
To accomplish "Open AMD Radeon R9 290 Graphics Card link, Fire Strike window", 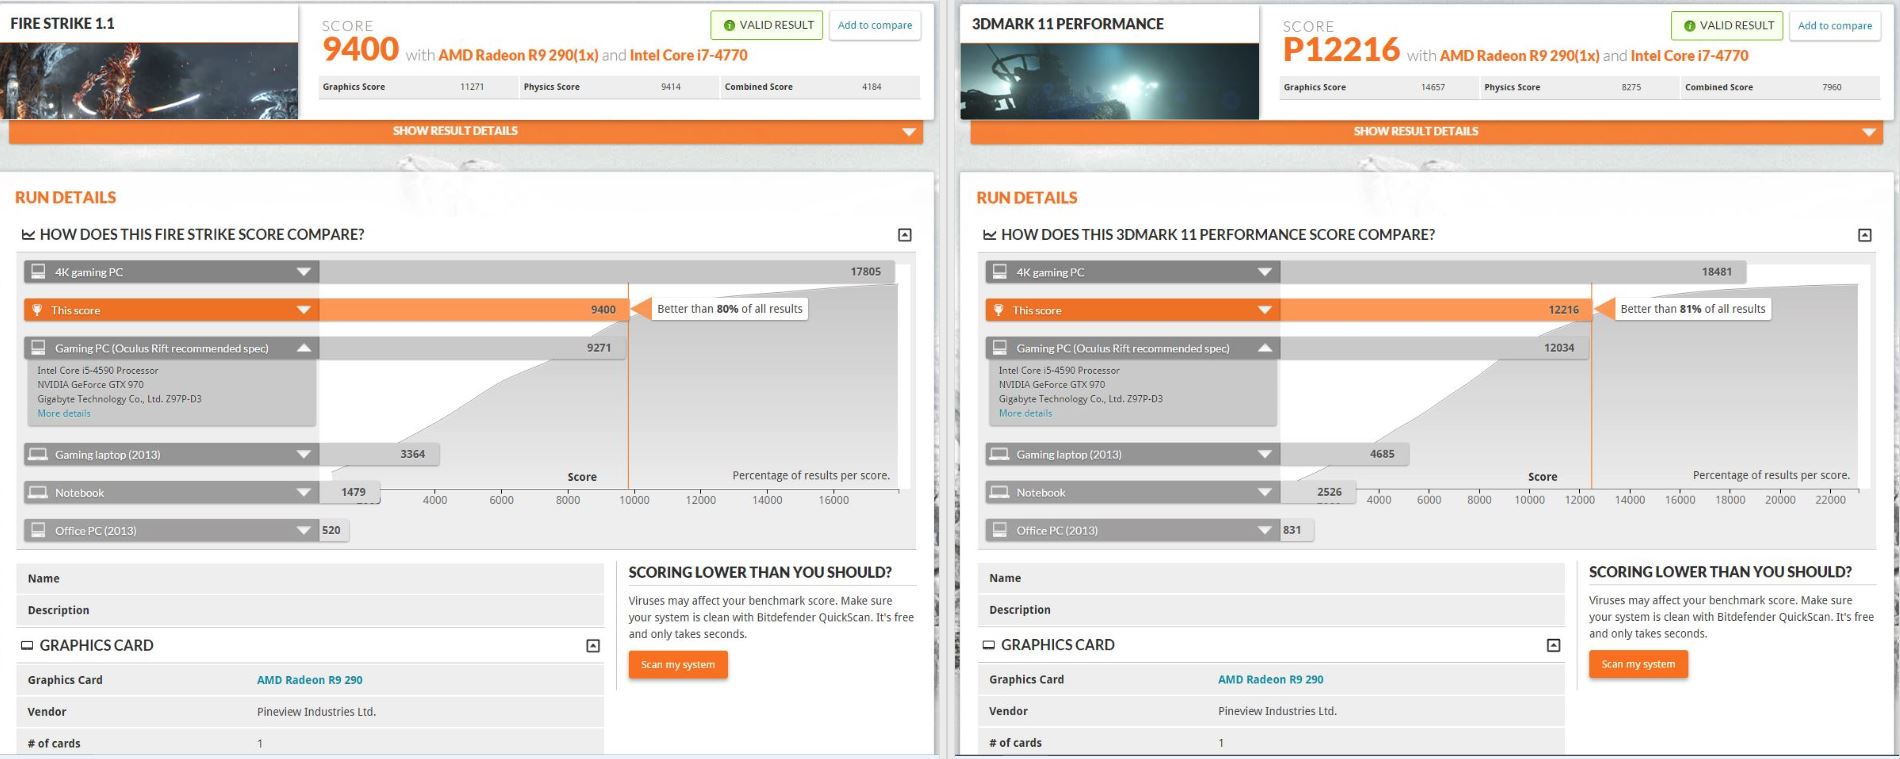I will point(310,680).
